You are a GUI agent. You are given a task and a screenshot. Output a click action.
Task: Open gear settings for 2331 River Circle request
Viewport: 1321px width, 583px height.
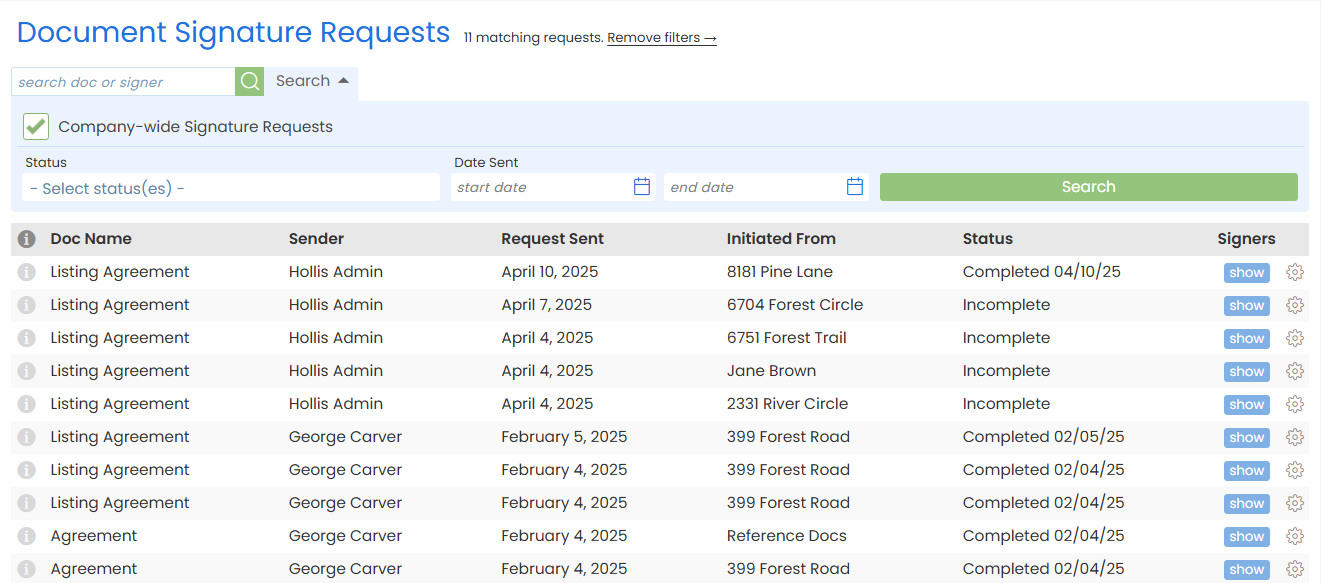[1295, 404]
